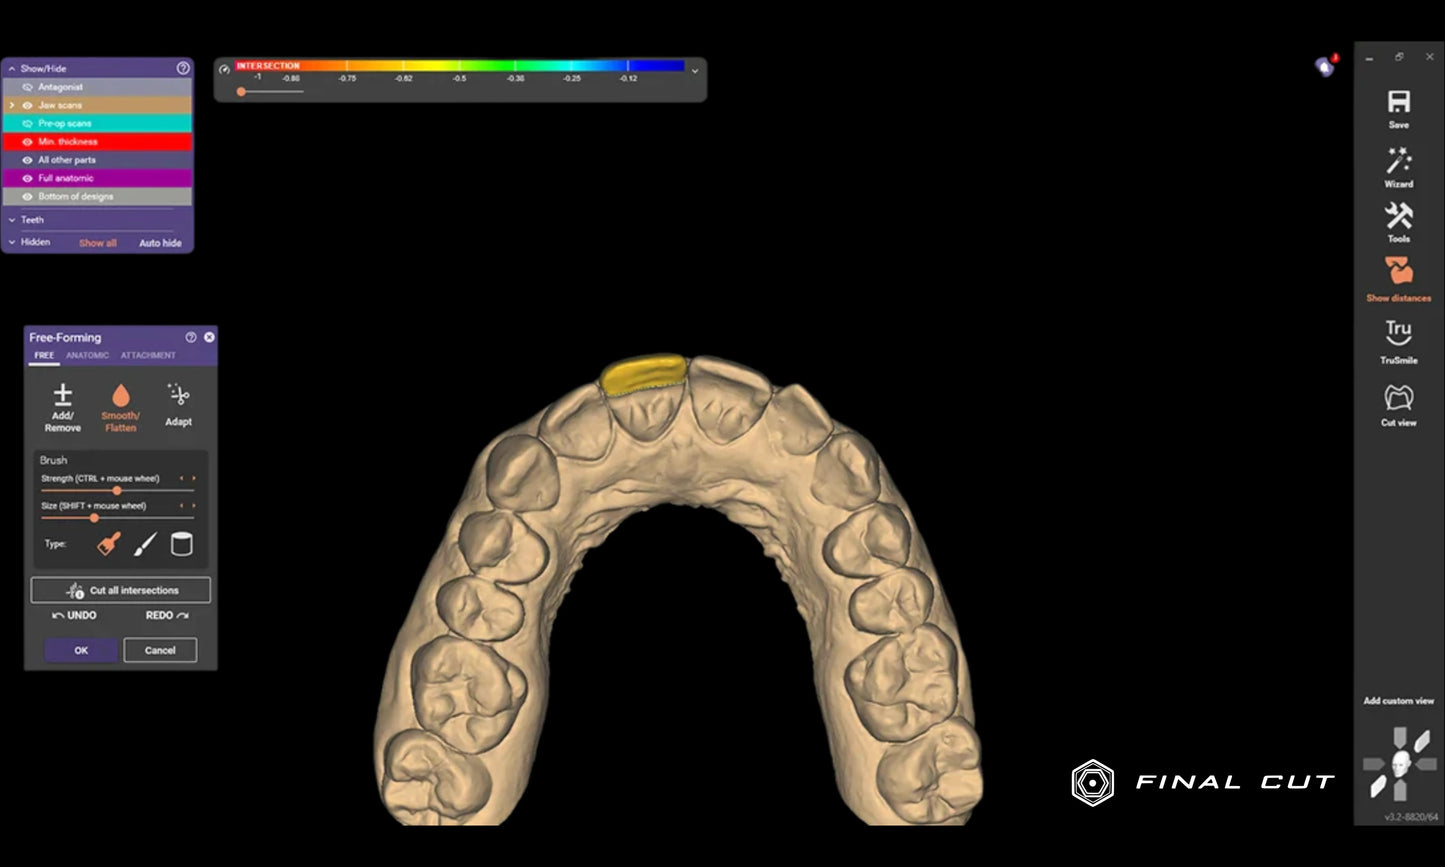Hide the Min. thickness layer
This screenshot has height=867, width=1445.
(28, 142)
